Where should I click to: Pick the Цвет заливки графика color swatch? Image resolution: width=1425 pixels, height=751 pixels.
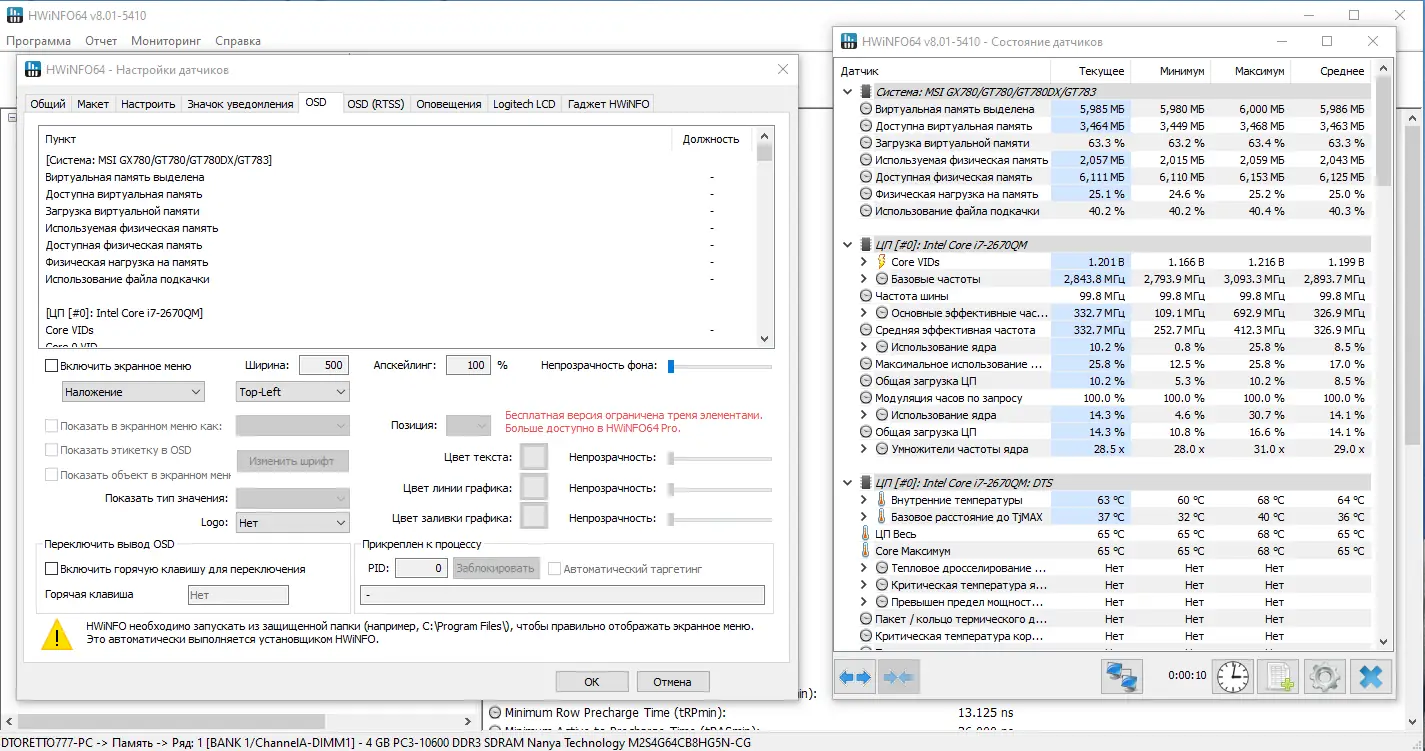click(534, 518)
